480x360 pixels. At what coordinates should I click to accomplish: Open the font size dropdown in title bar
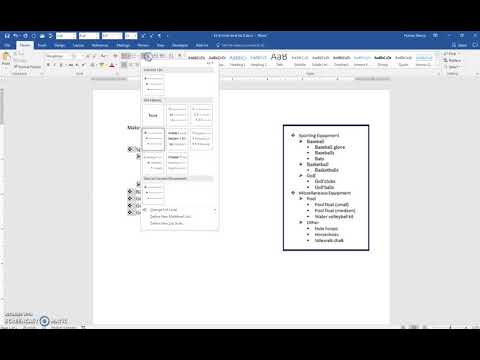point(131,36)
